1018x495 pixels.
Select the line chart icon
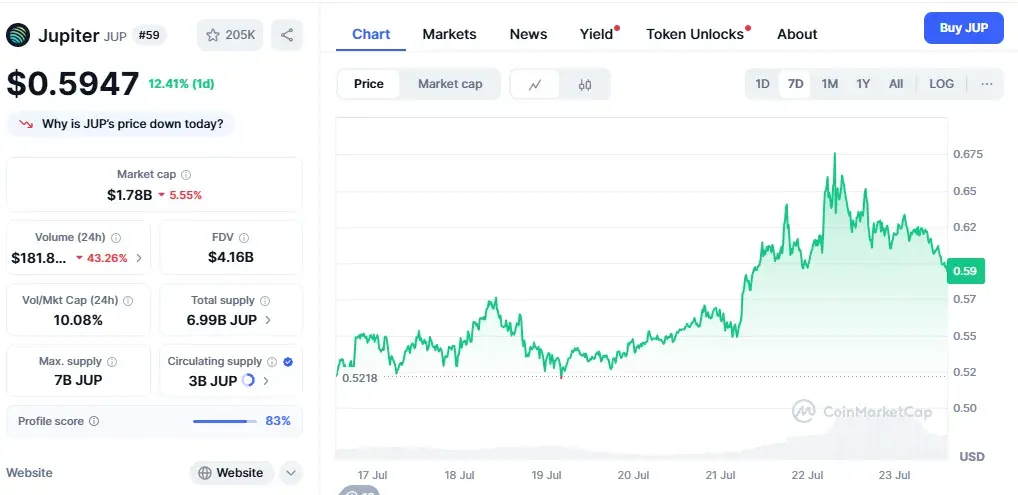click(535, 84)
